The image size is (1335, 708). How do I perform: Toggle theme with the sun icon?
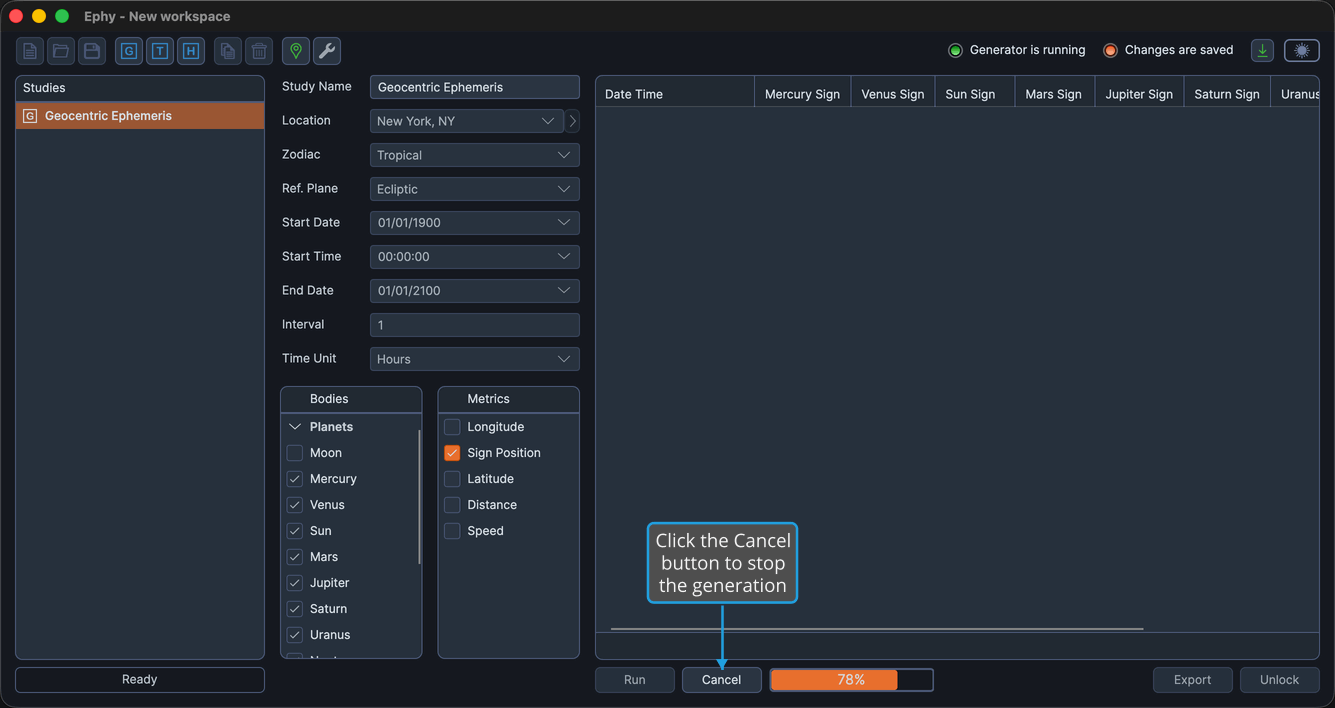pyautogui.click(x=1302, y=51)
